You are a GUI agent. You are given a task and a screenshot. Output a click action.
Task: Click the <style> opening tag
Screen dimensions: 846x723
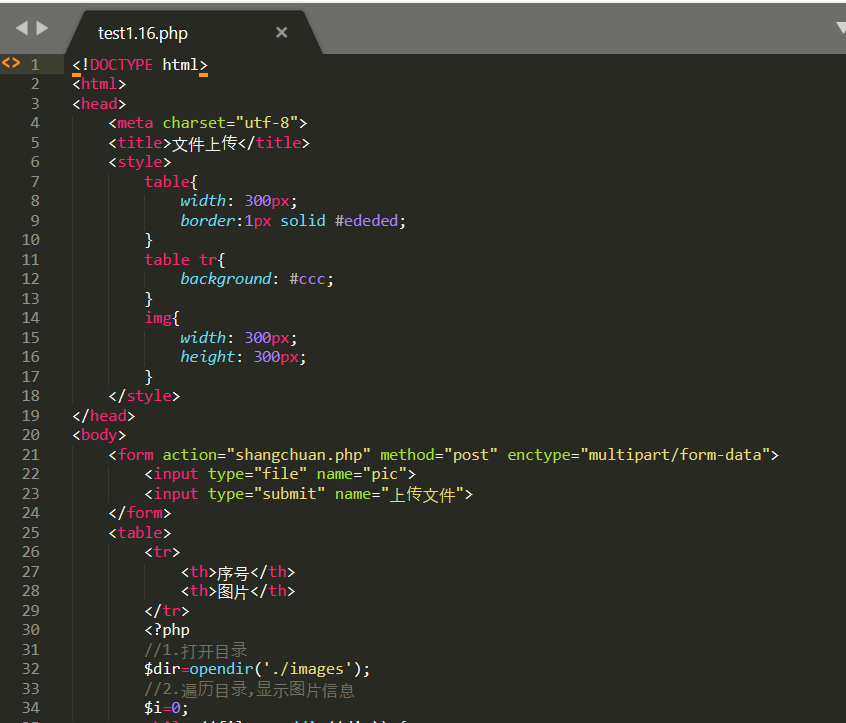[140, 162]
